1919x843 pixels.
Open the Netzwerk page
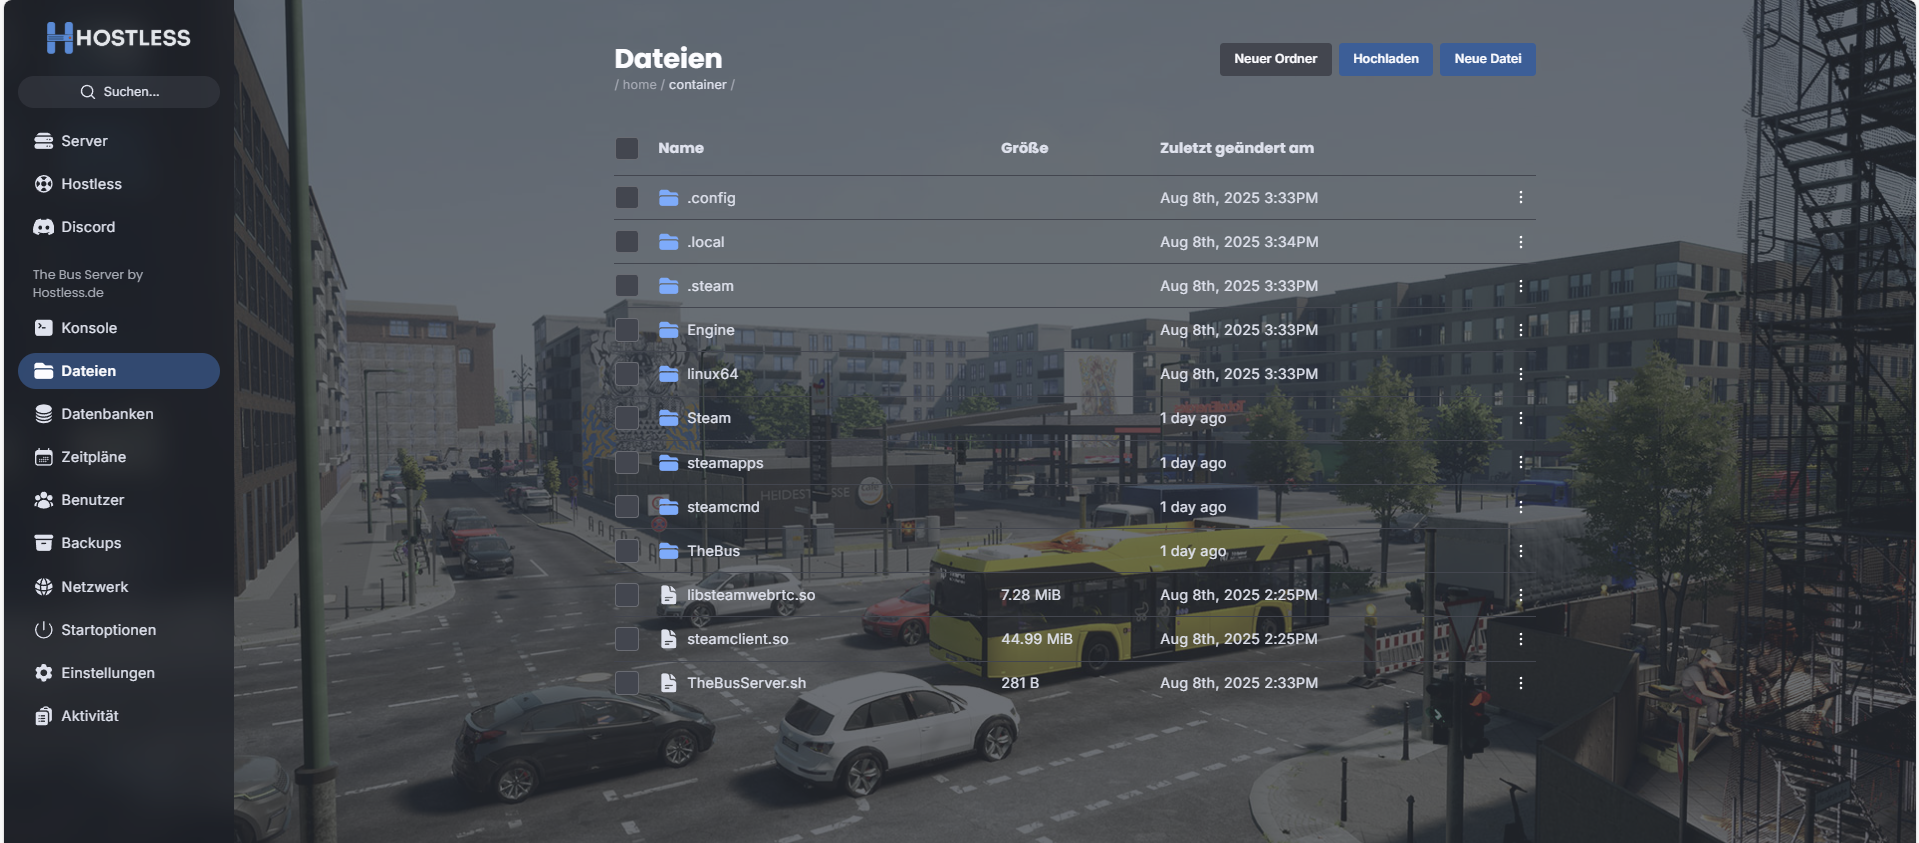click(119, 587)
